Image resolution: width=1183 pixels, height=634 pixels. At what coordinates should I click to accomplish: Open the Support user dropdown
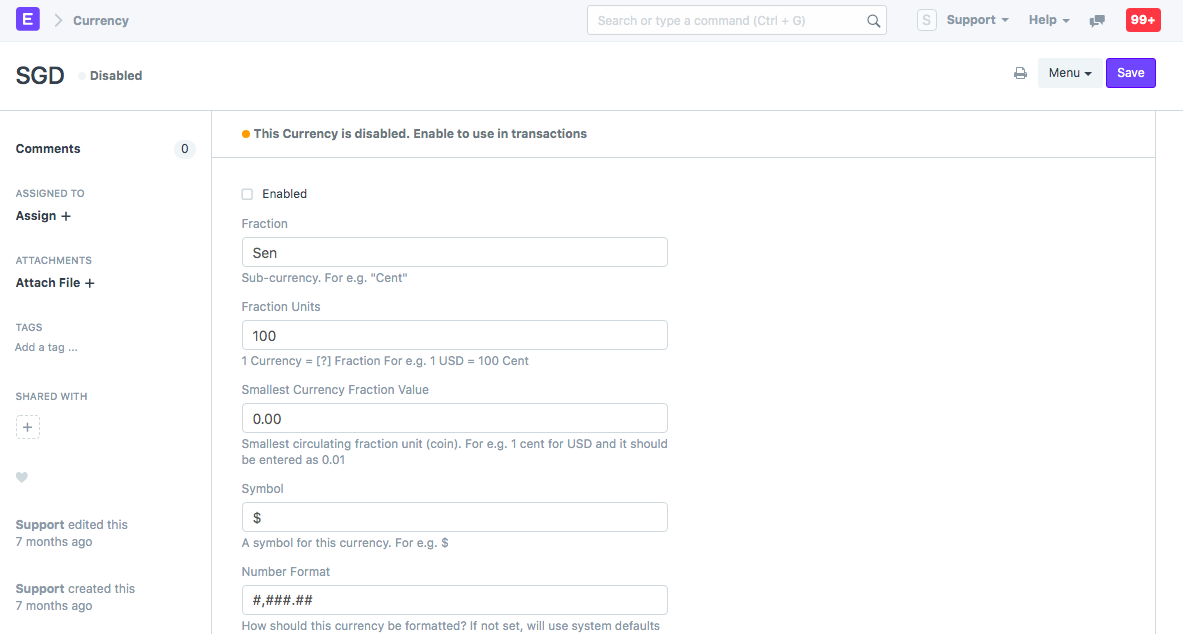click(977, 20)
